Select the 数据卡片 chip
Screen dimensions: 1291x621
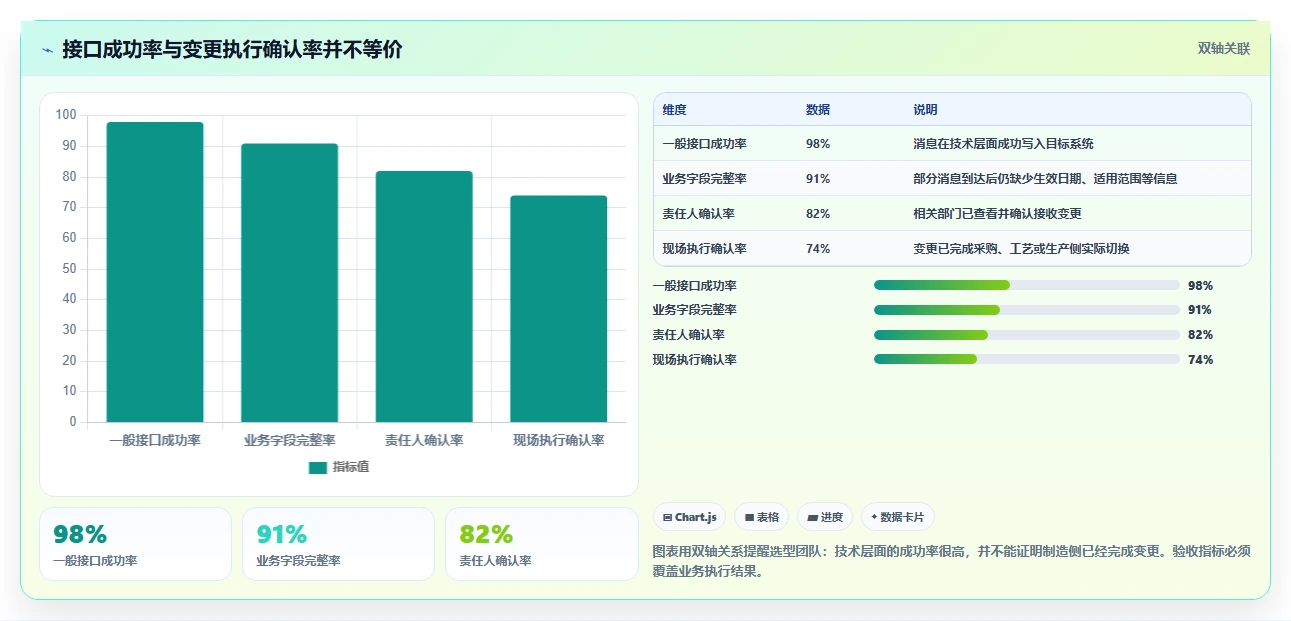click(897, 517)
